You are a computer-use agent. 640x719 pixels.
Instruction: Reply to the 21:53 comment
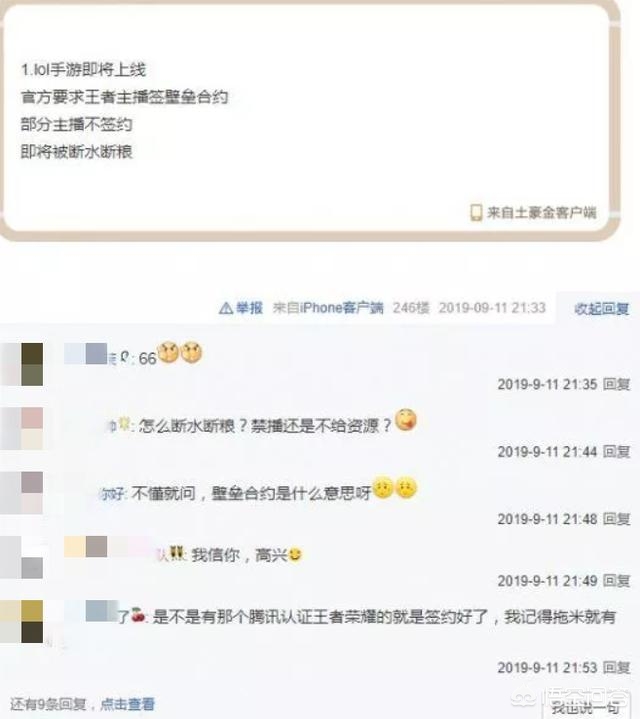coord(616,667)
